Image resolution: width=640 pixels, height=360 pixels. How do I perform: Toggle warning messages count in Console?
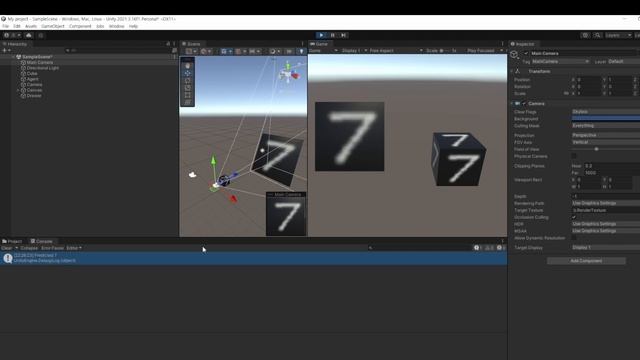pyautogui.click(x=489, y=248)
